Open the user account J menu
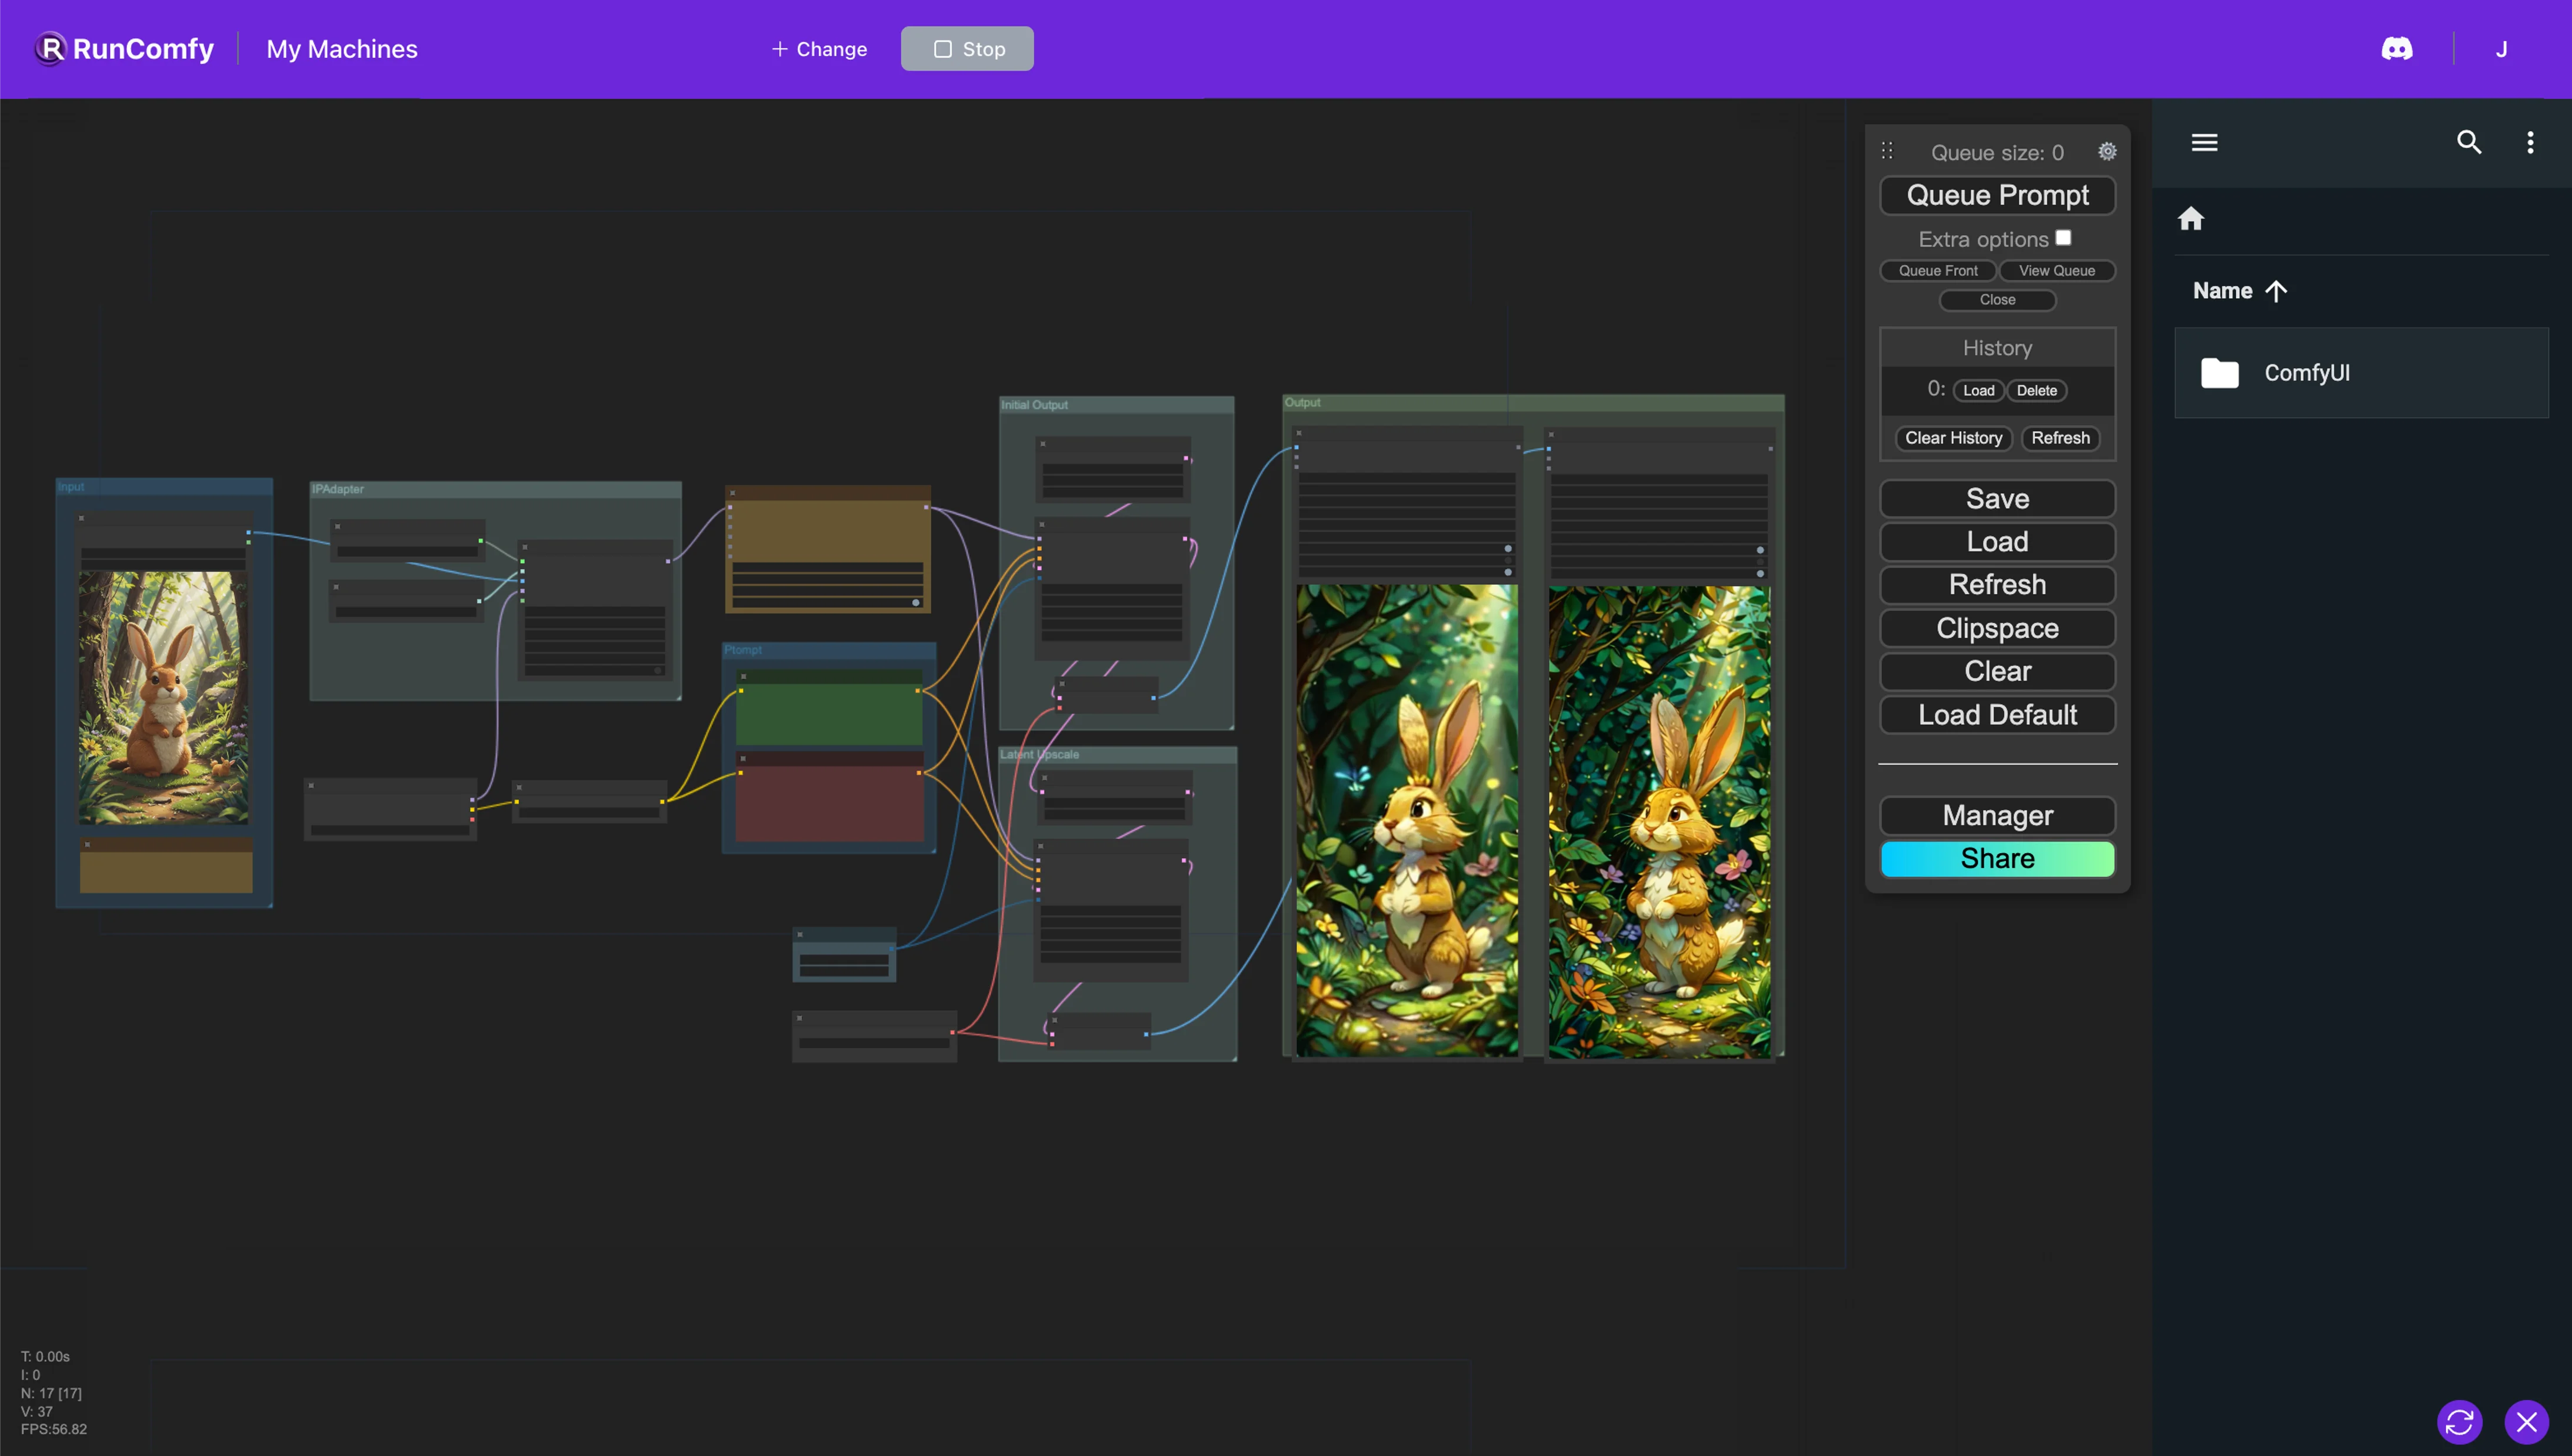The width and height of the screenshot is (2572, 1456). [x=2501, y=49]
